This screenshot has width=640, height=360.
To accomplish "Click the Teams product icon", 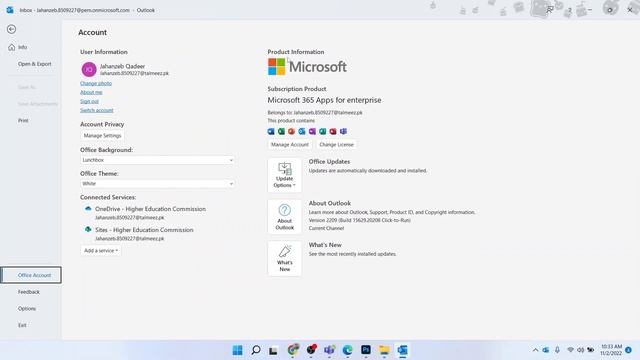I will [x=343, y=131].
